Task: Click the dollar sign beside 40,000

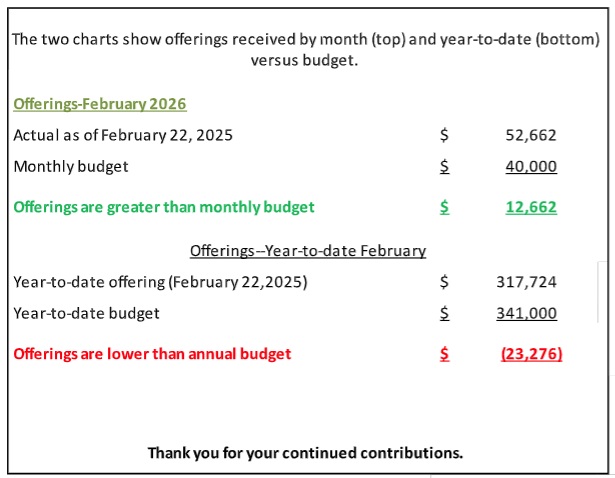Action: [444, 167]
